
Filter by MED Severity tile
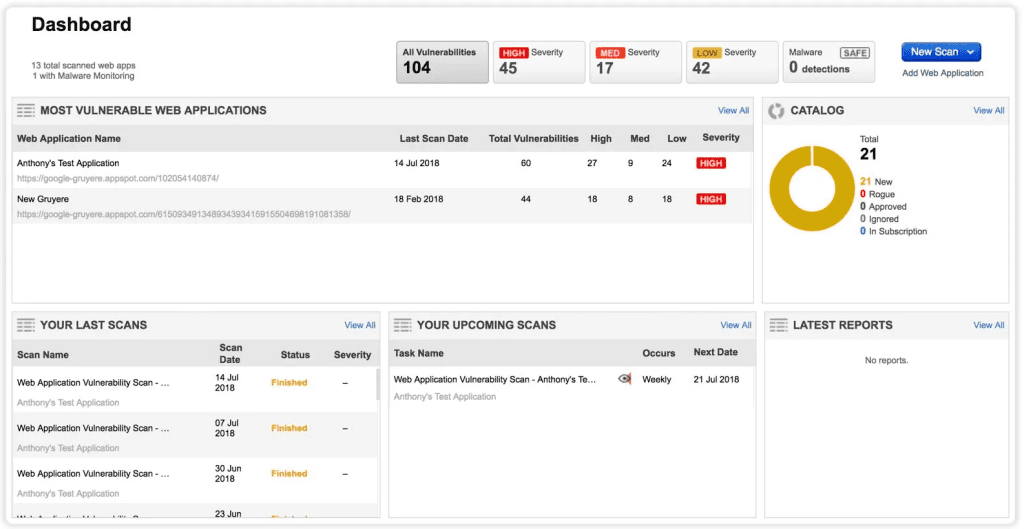(x=634, y=62)
